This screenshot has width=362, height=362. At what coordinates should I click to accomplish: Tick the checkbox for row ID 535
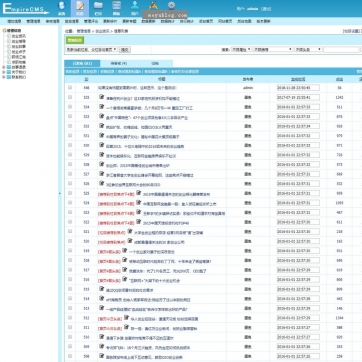[70, 97]
